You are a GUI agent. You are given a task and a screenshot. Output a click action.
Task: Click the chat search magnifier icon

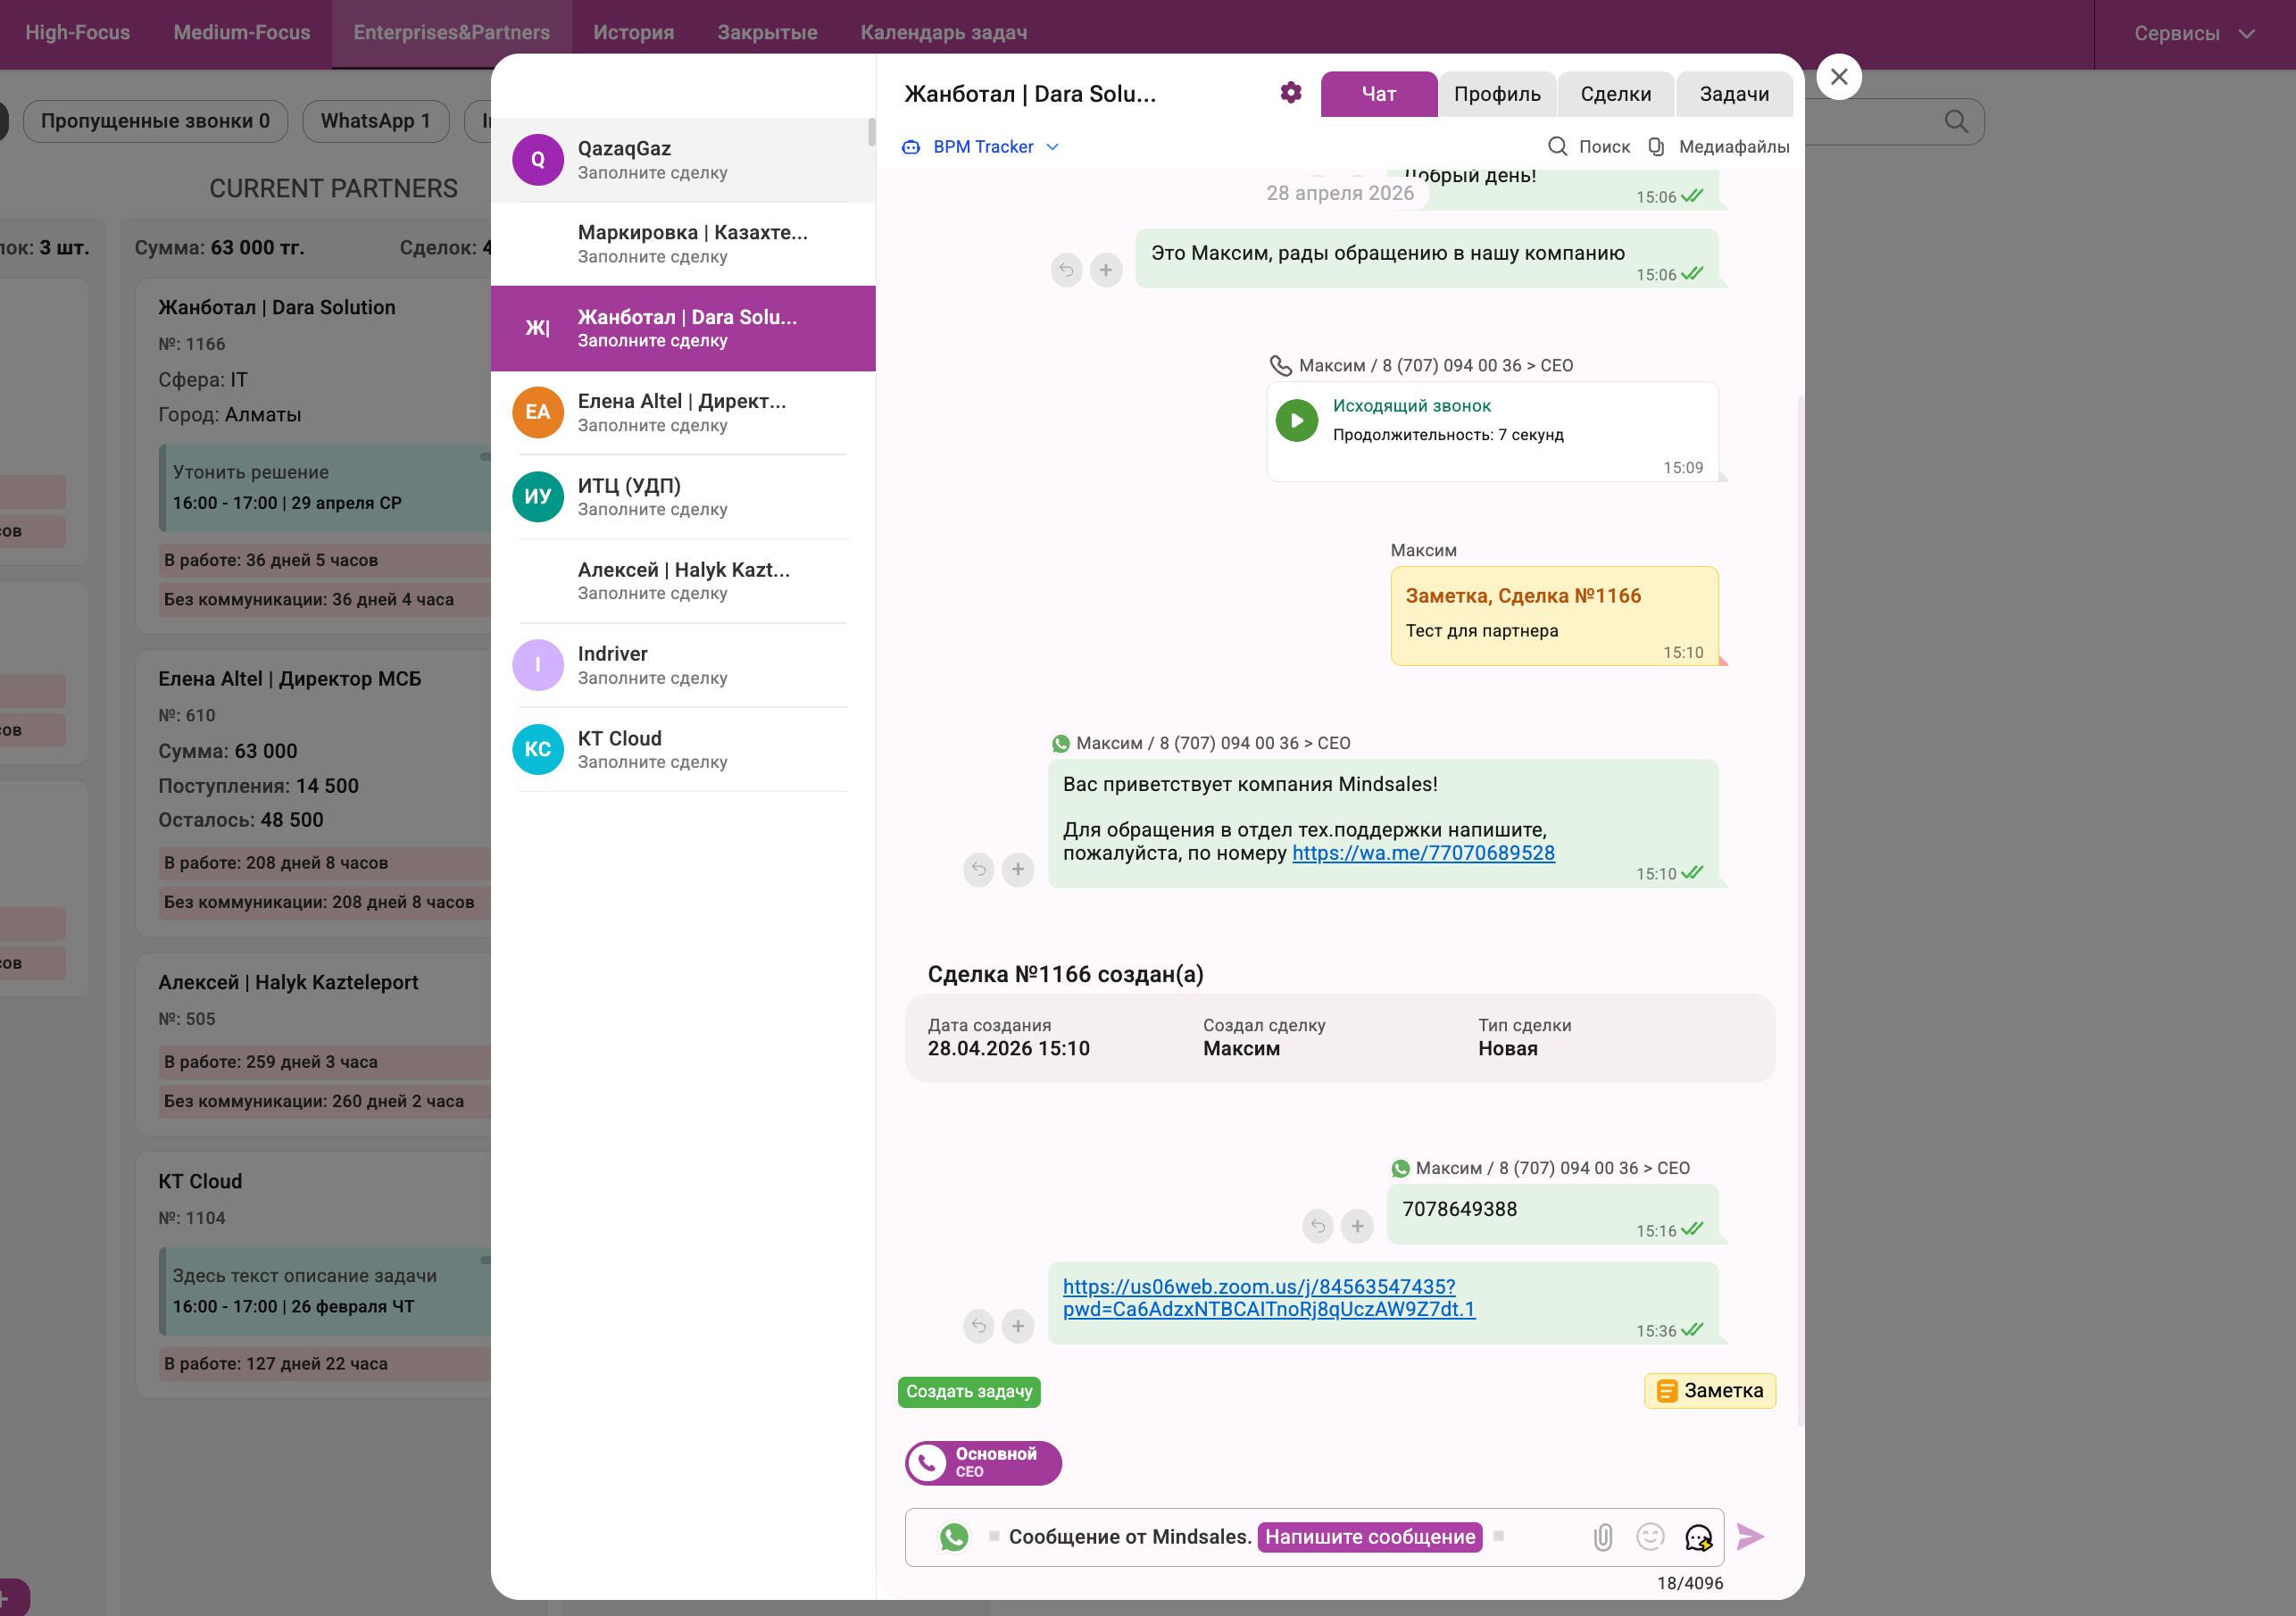coord(1557,147)
